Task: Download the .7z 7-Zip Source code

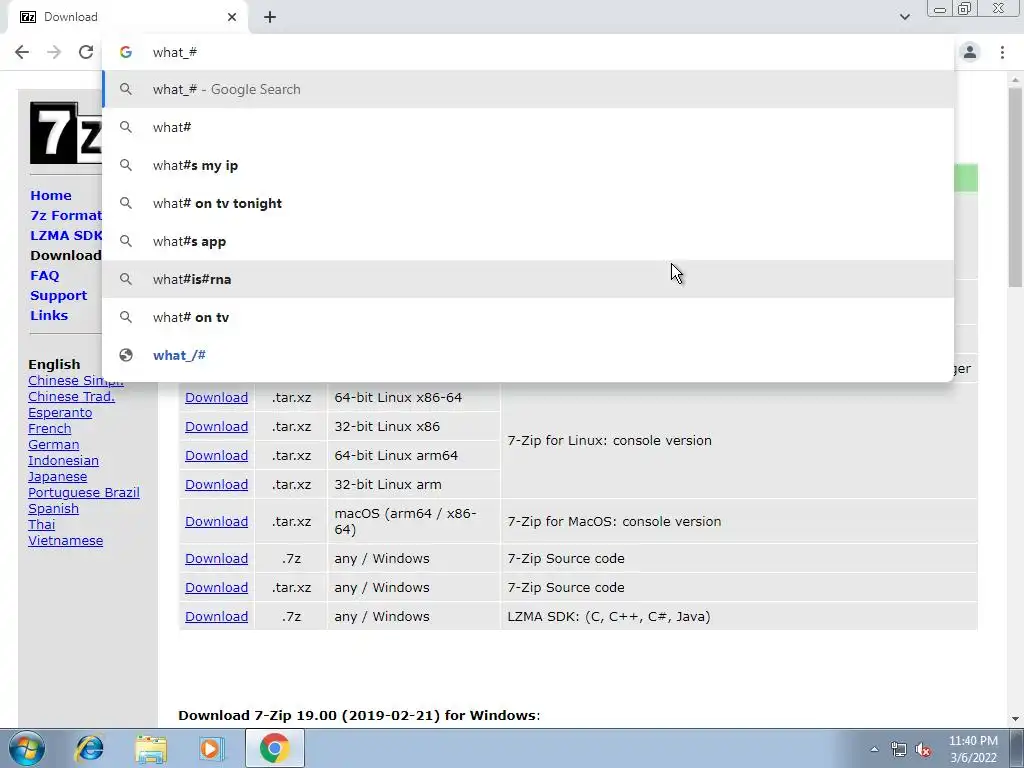Action: click(x=216, y=558)
